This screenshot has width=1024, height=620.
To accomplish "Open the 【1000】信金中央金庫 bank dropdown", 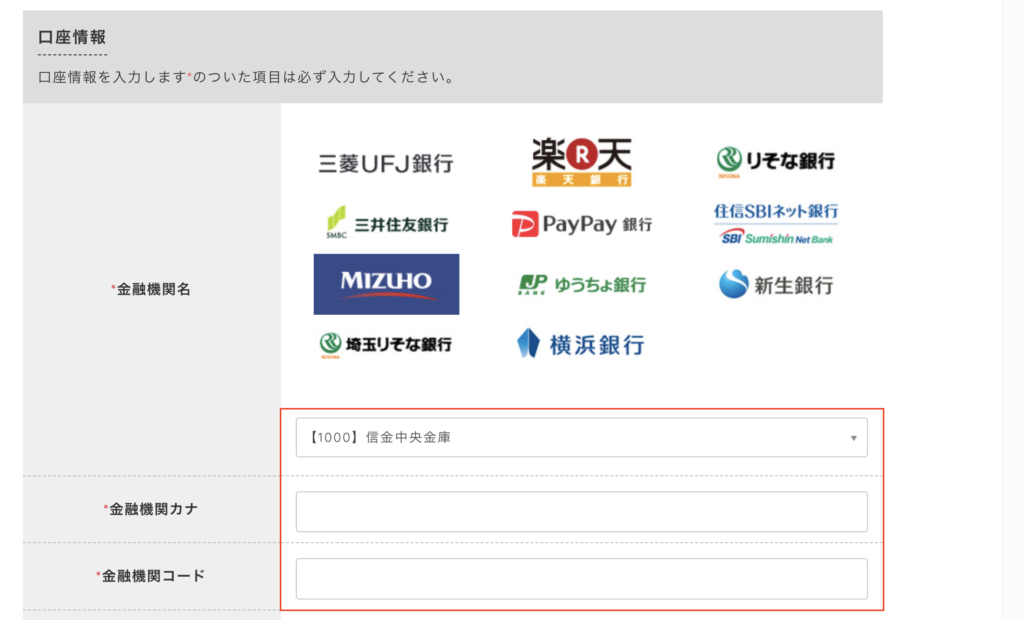I will coord(581,437).
